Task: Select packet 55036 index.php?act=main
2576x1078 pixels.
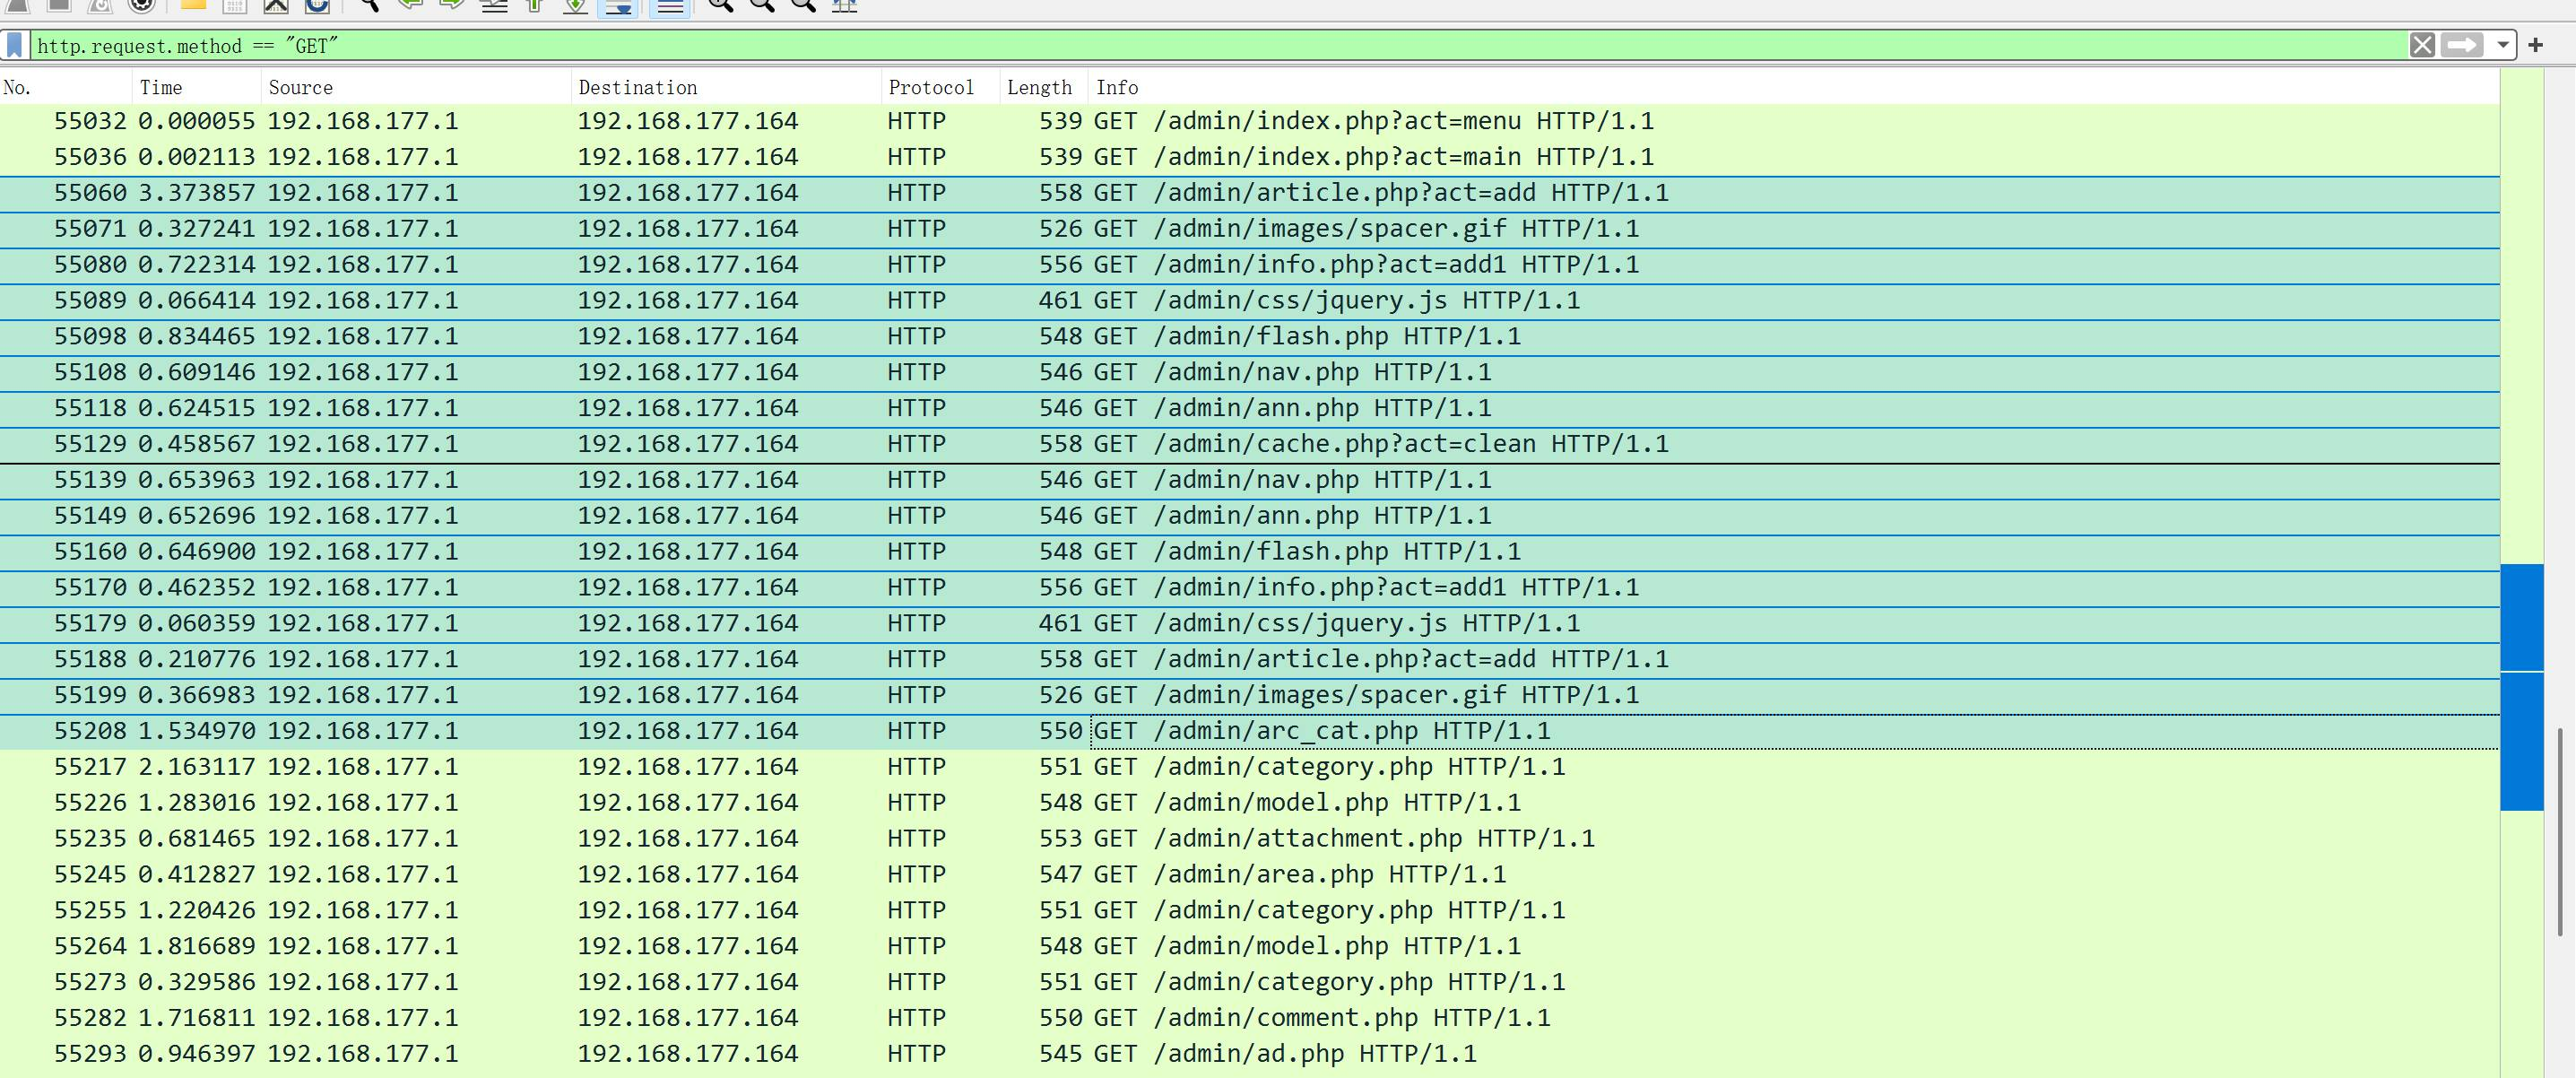Action: 1250,157
